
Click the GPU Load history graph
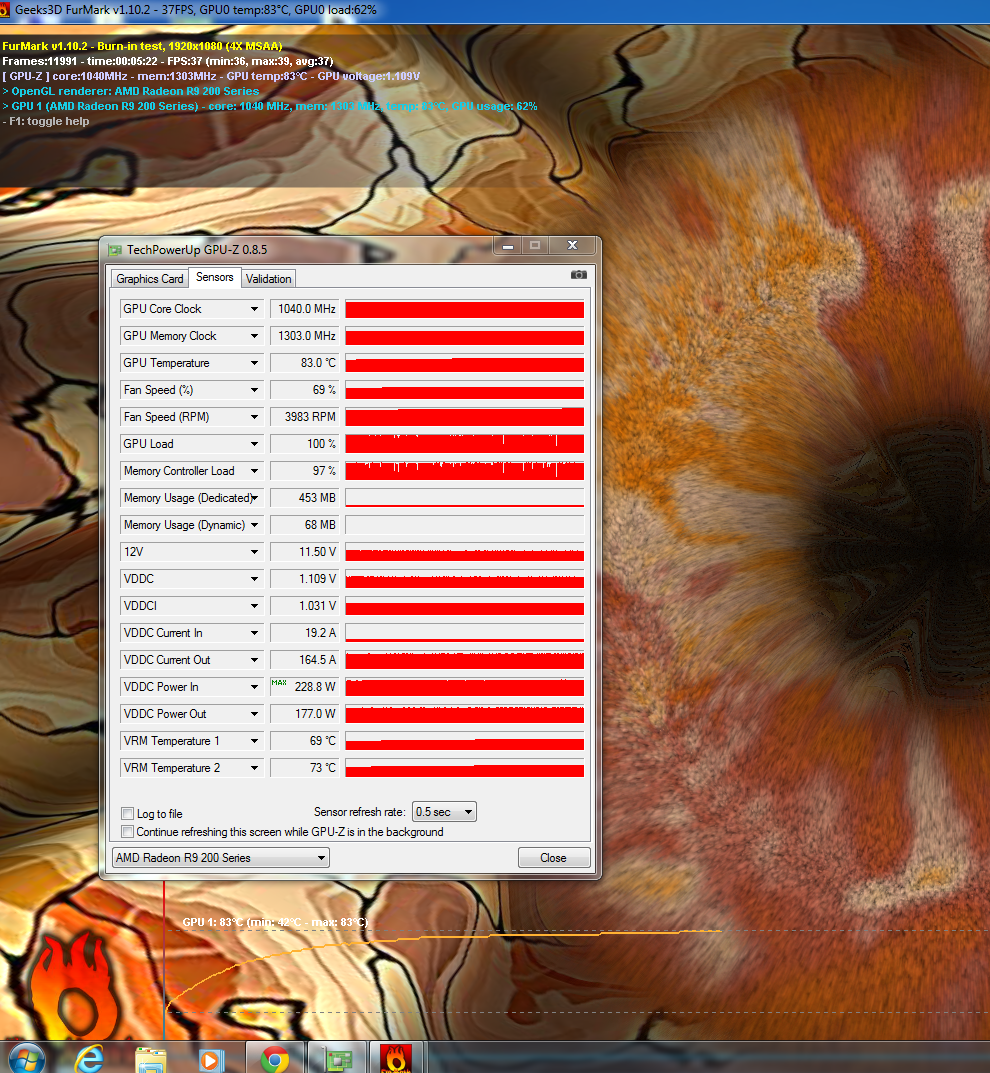465,444
